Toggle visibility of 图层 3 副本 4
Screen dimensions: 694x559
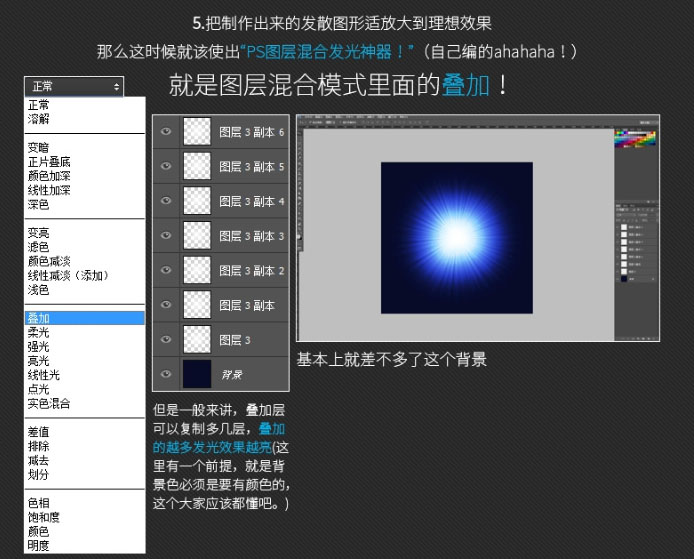pos(166,200)
